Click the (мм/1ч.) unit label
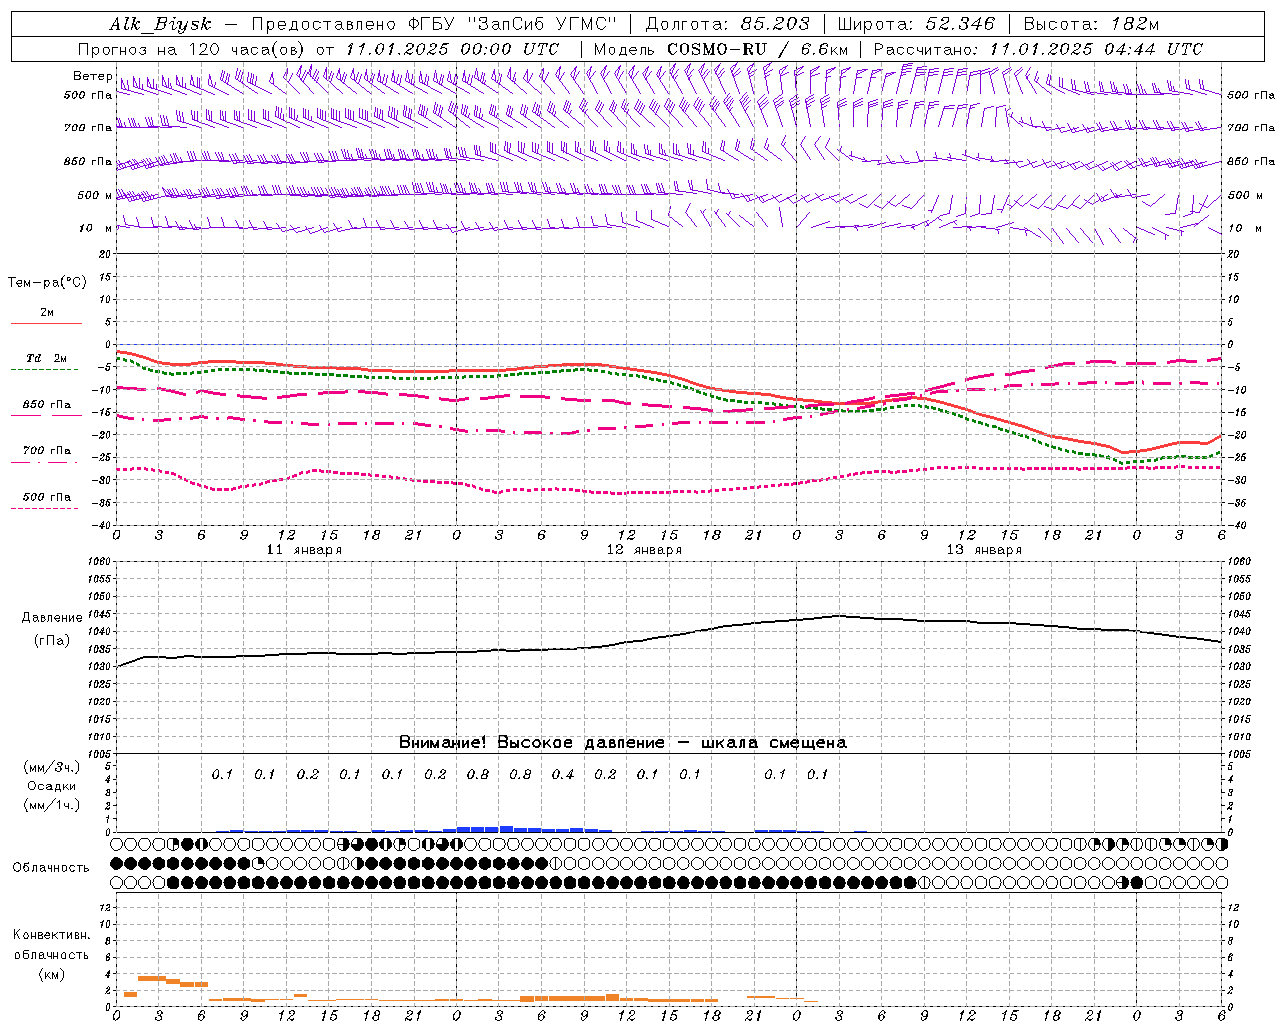 point(52,805)
